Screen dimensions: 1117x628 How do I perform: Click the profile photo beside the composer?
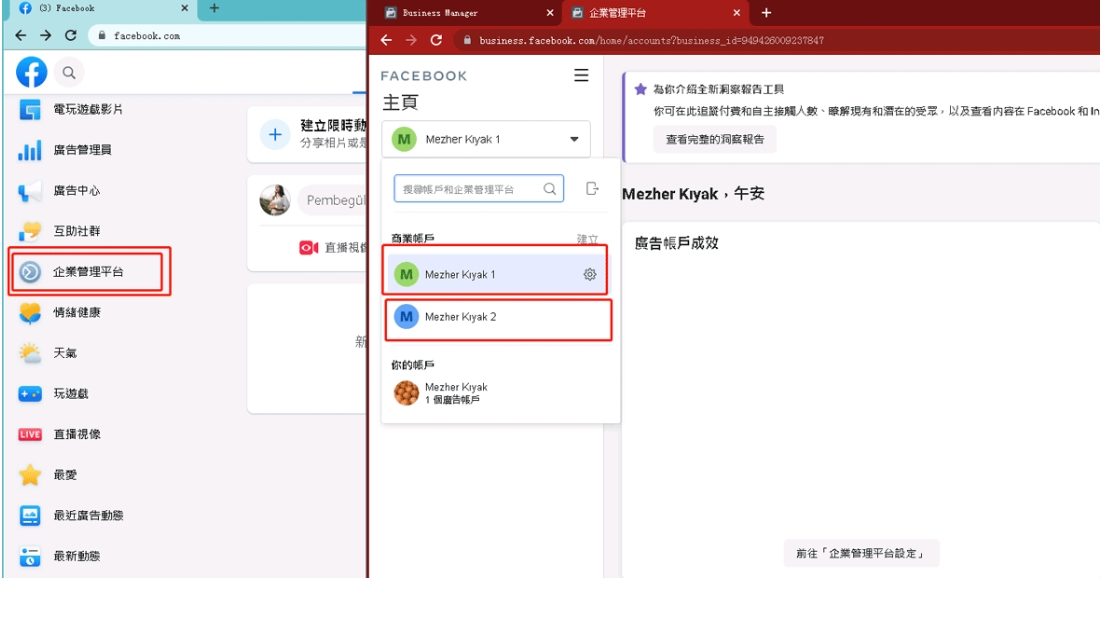click(275, 200)
